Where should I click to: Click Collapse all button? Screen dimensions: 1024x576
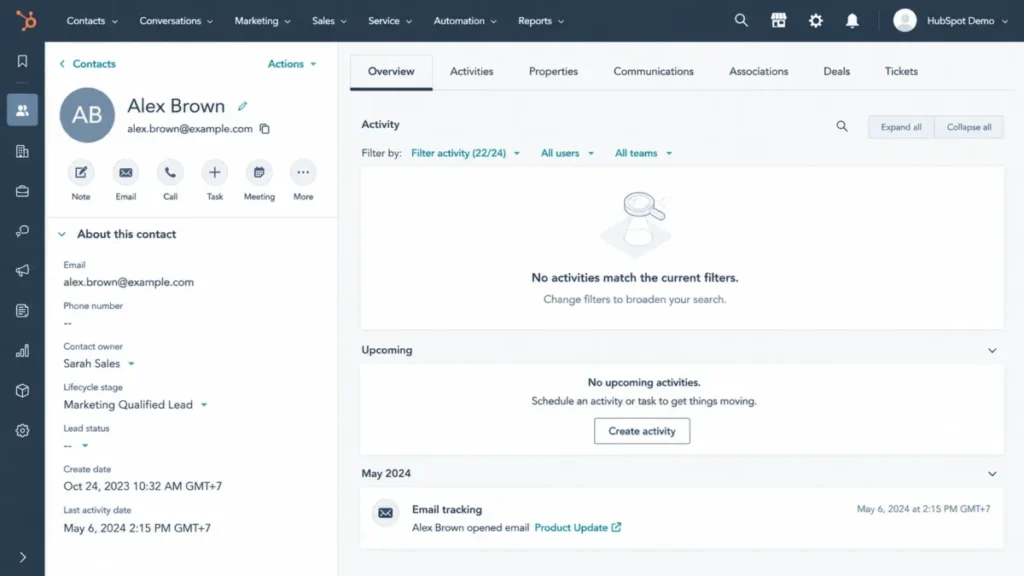click(x=969, y=127)
